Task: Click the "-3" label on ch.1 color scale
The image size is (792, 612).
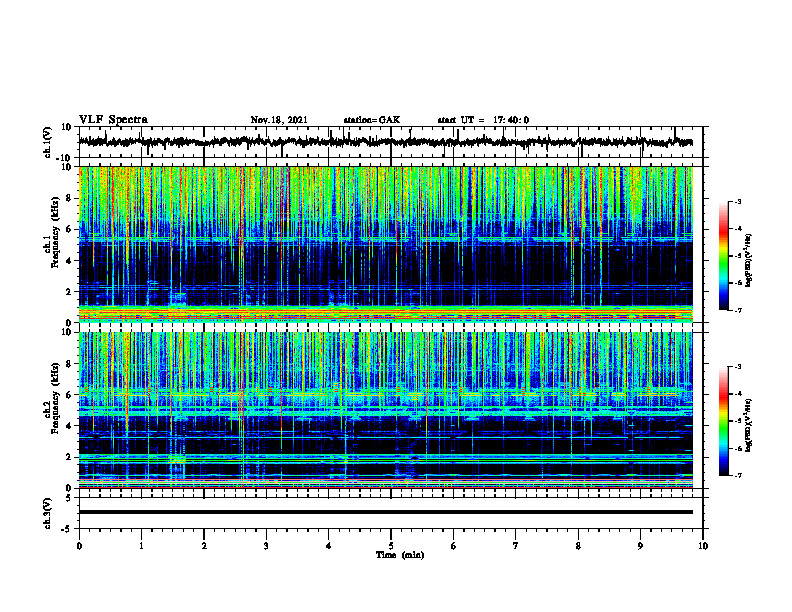Action: 737,201
